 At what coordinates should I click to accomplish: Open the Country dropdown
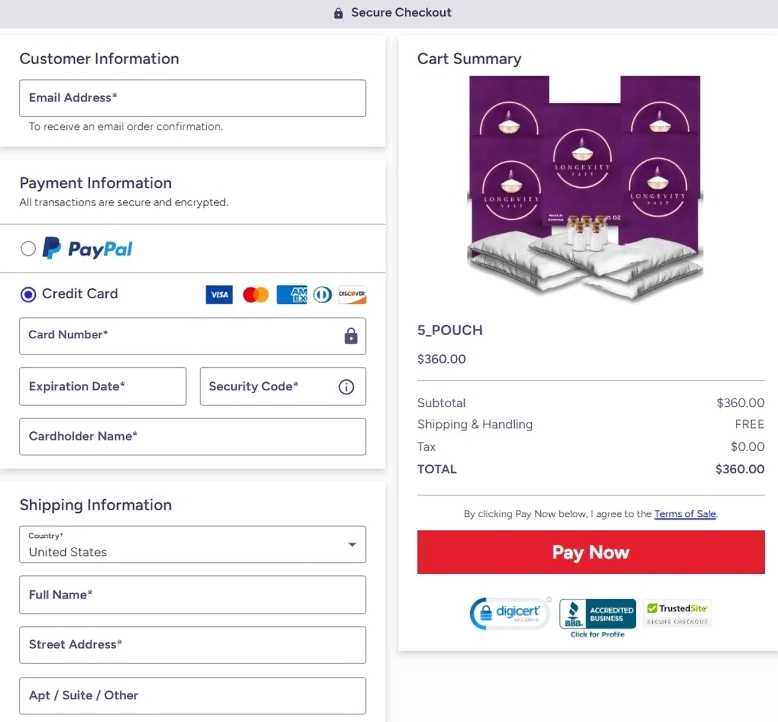[x=192, y=545]
